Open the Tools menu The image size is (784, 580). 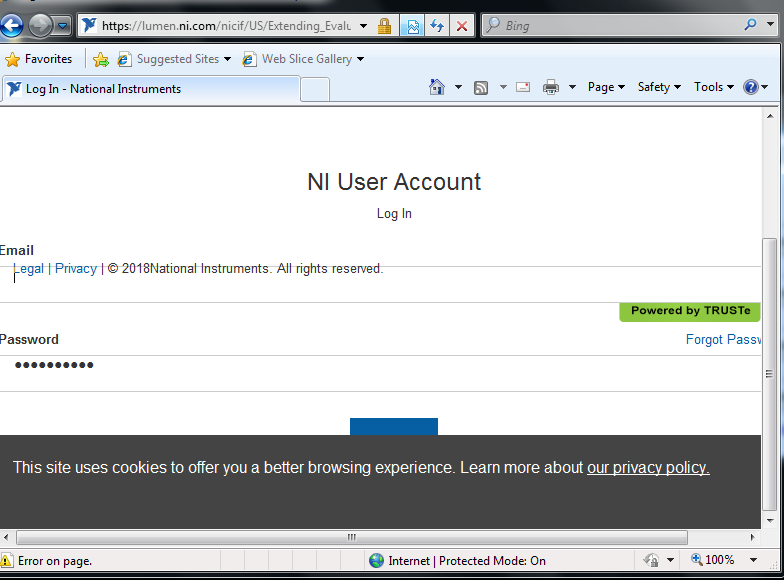click(x=714, y=87)
